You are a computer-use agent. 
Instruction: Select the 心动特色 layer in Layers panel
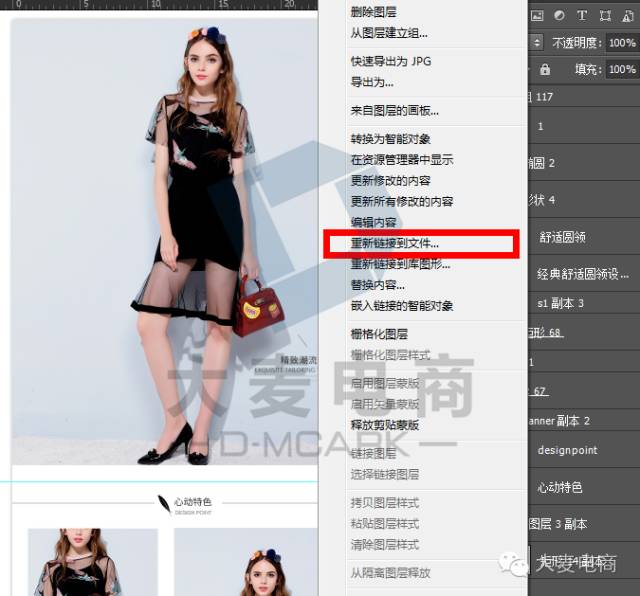tap(584, 487)
